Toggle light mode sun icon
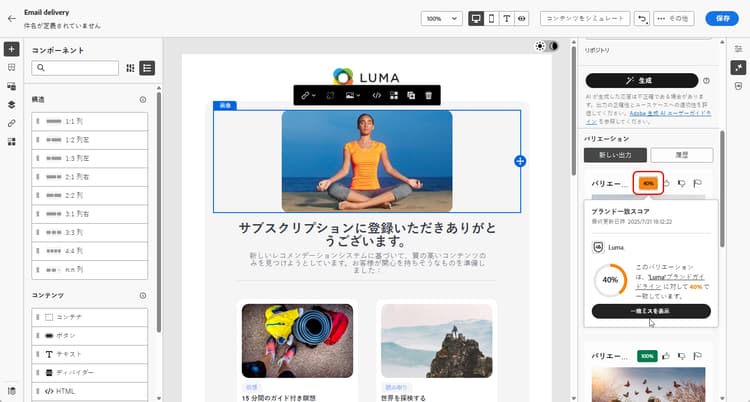 tap(540, 46)
